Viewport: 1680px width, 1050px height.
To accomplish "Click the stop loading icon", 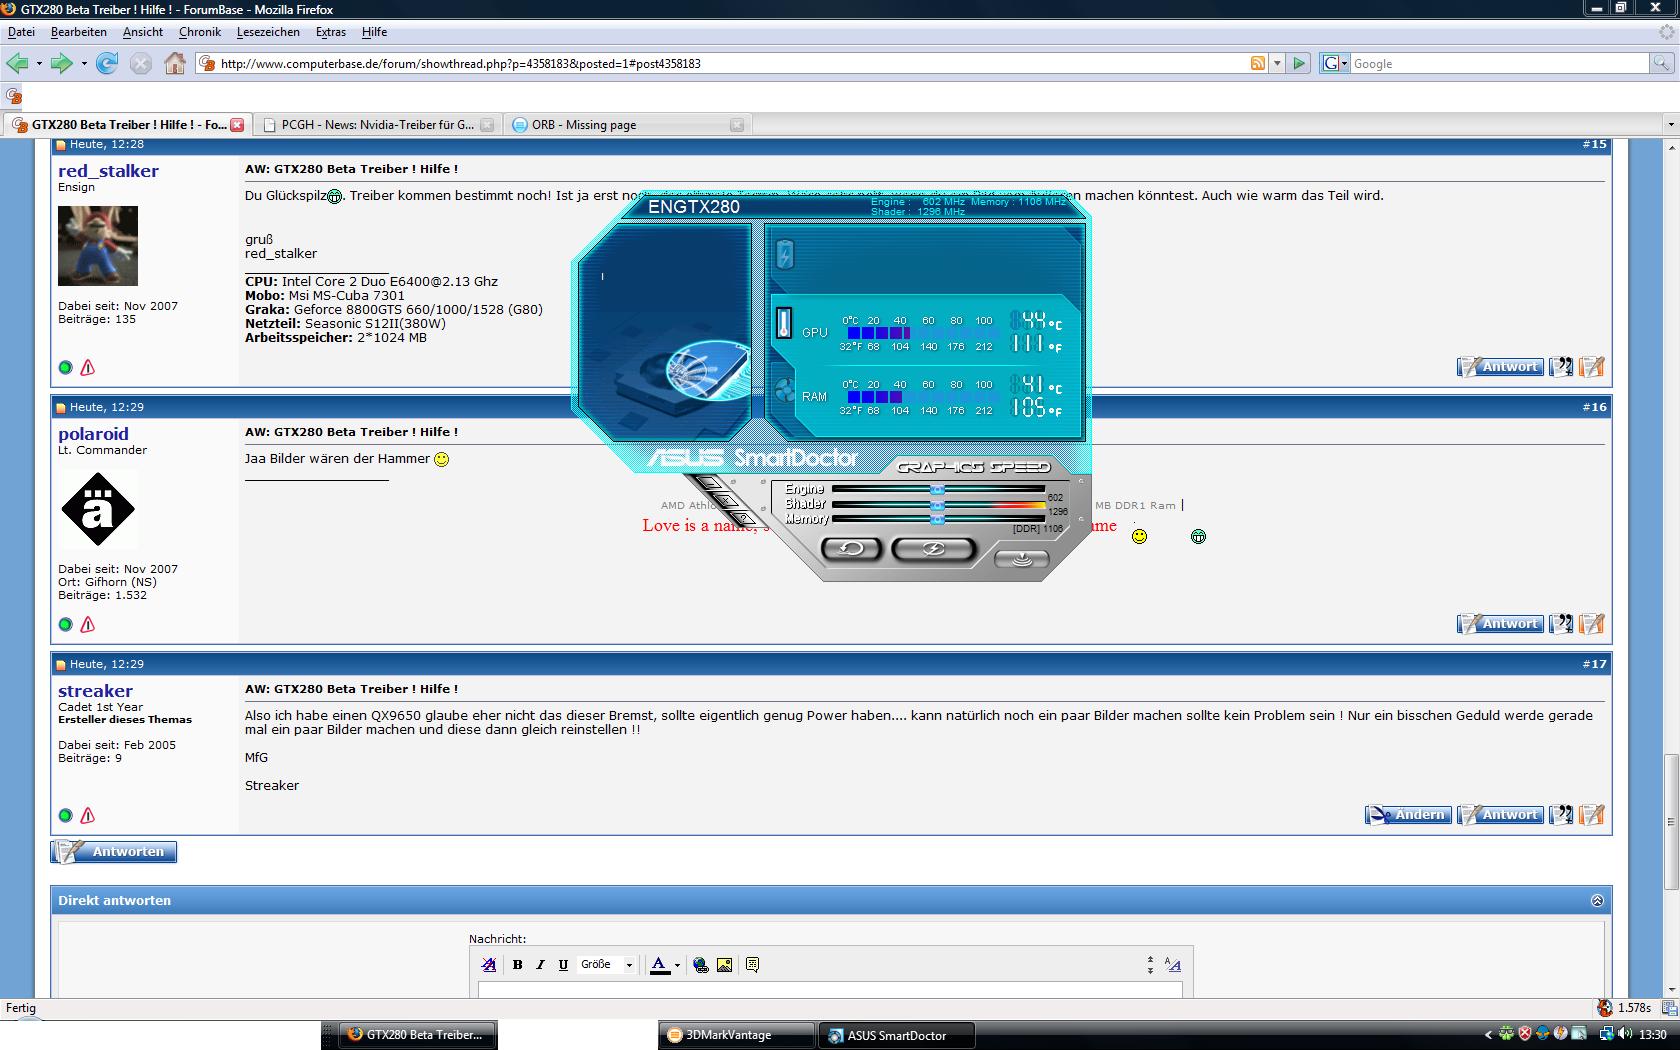I will [141, 64].
